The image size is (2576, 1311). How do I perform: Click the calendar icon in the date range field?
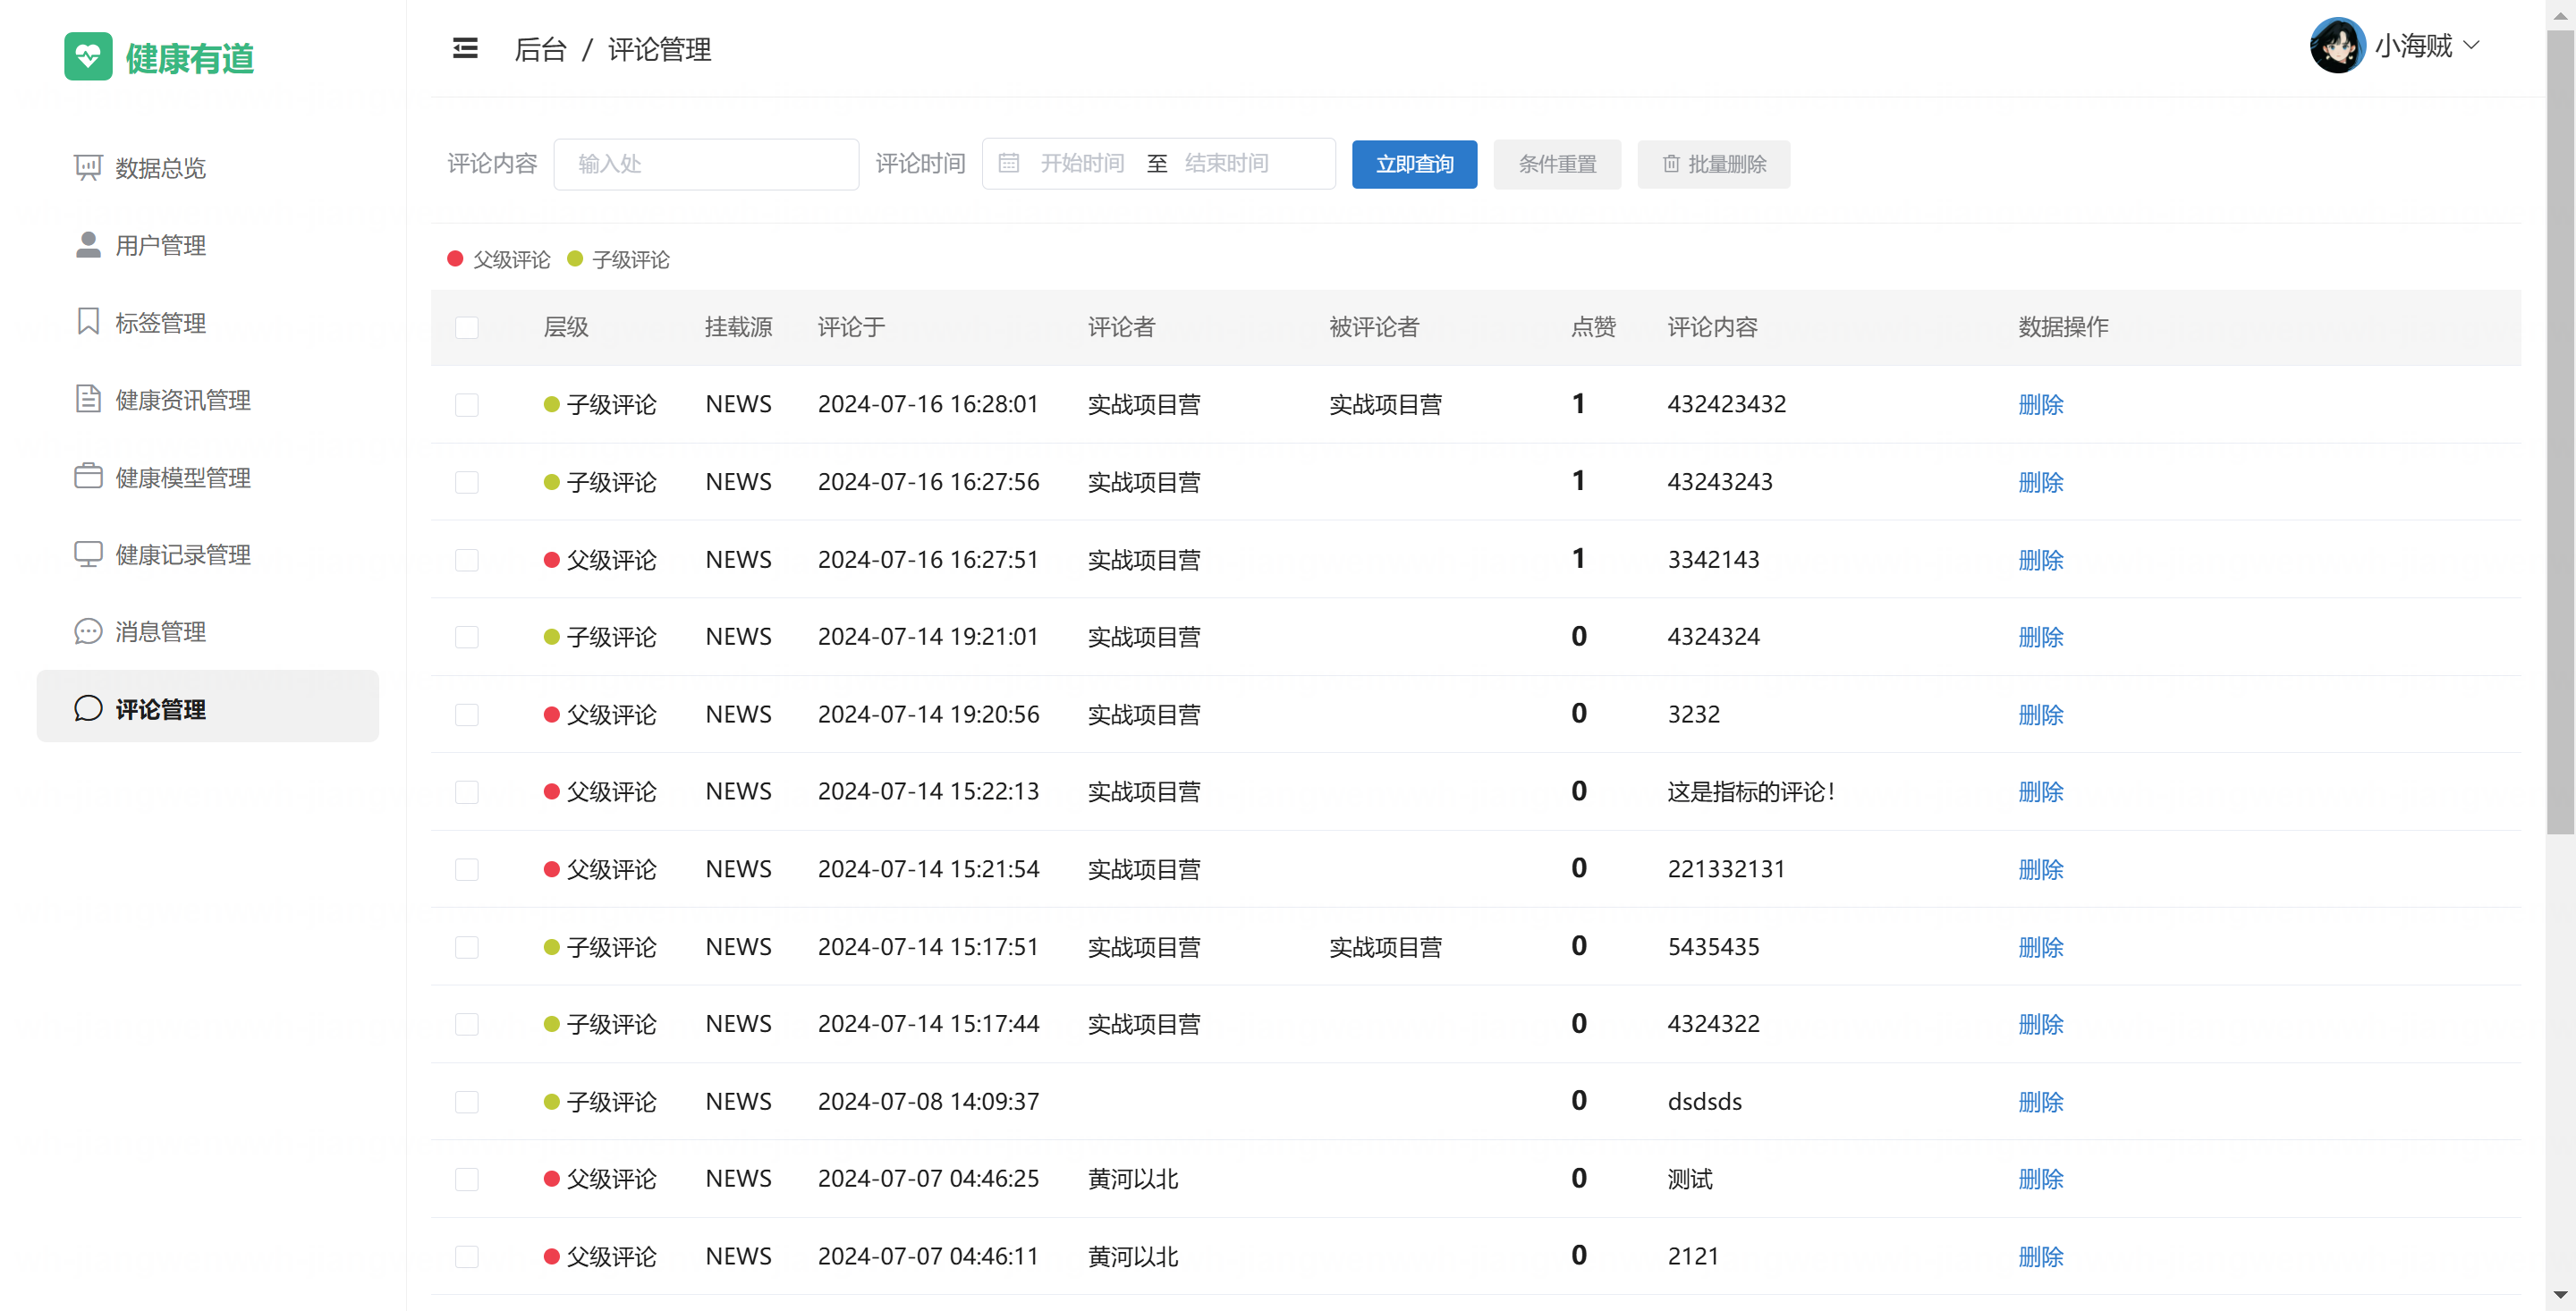(1008, 164)
